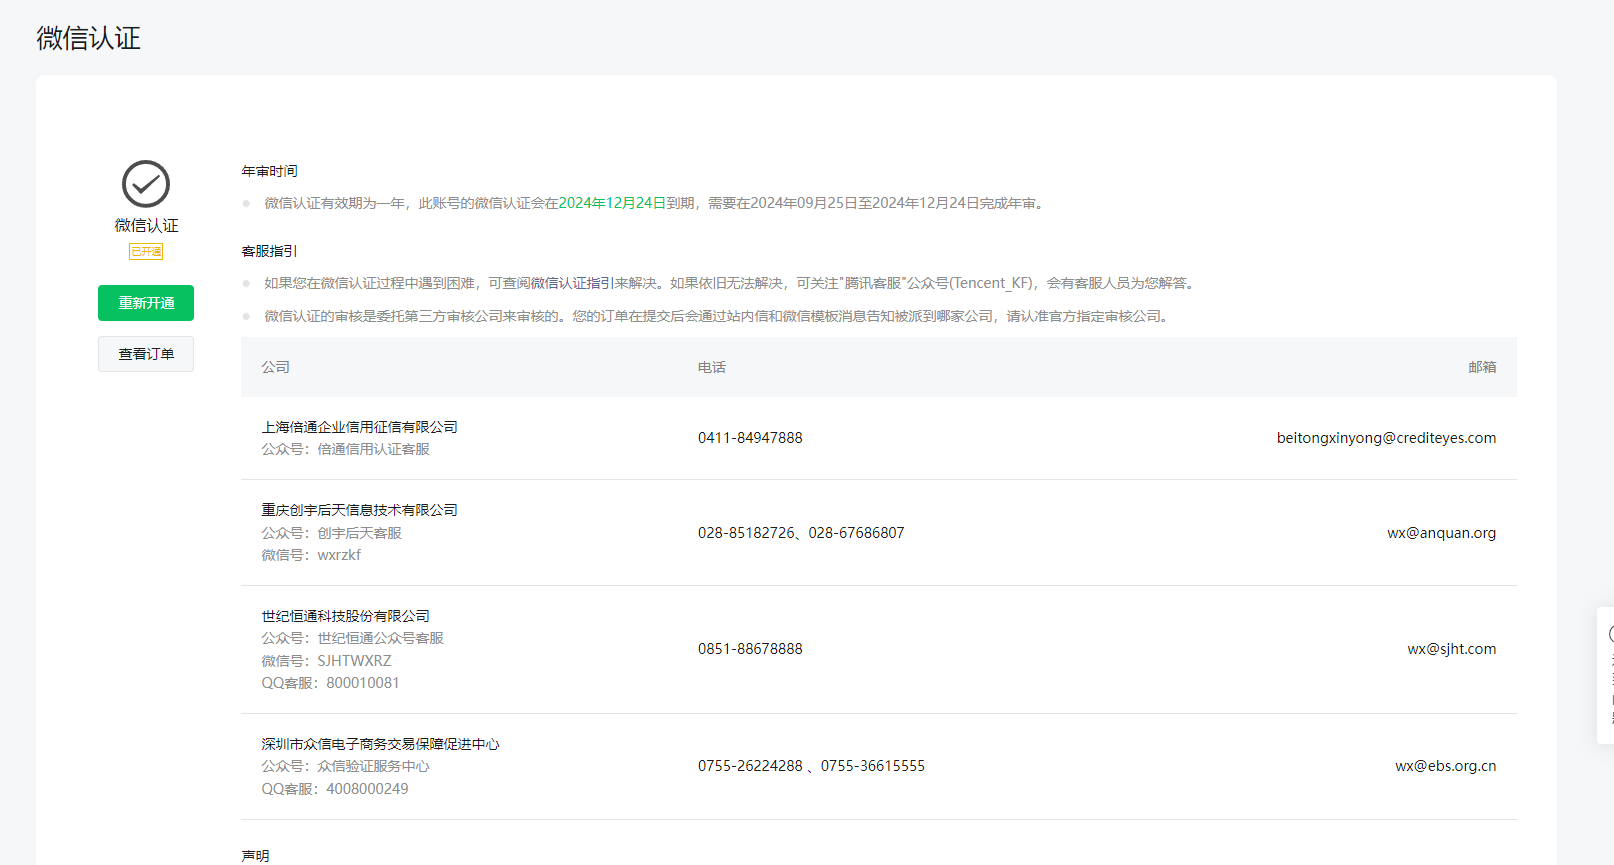Select company name 深圳市众信电子商务交易保障促进中心

tap(381, 744)
